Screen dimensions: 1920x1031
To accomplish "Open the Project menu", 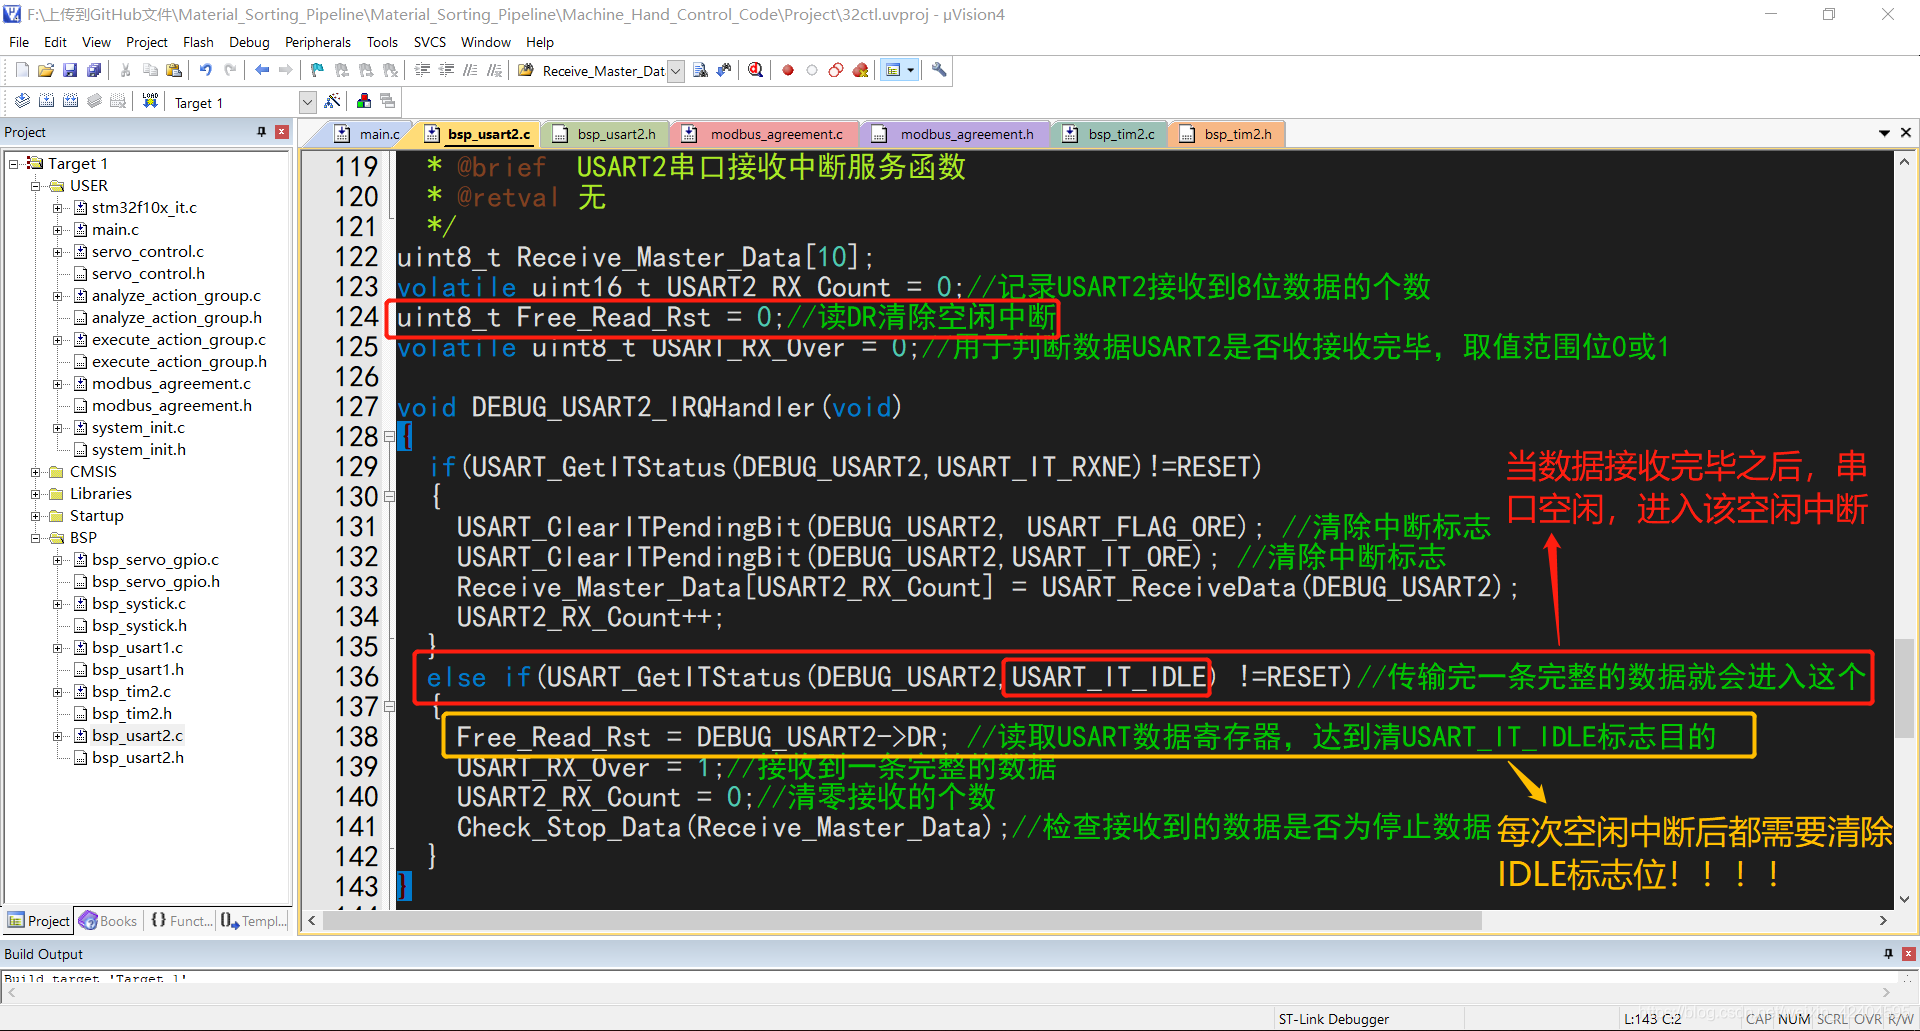I will [x=146, y=42].
